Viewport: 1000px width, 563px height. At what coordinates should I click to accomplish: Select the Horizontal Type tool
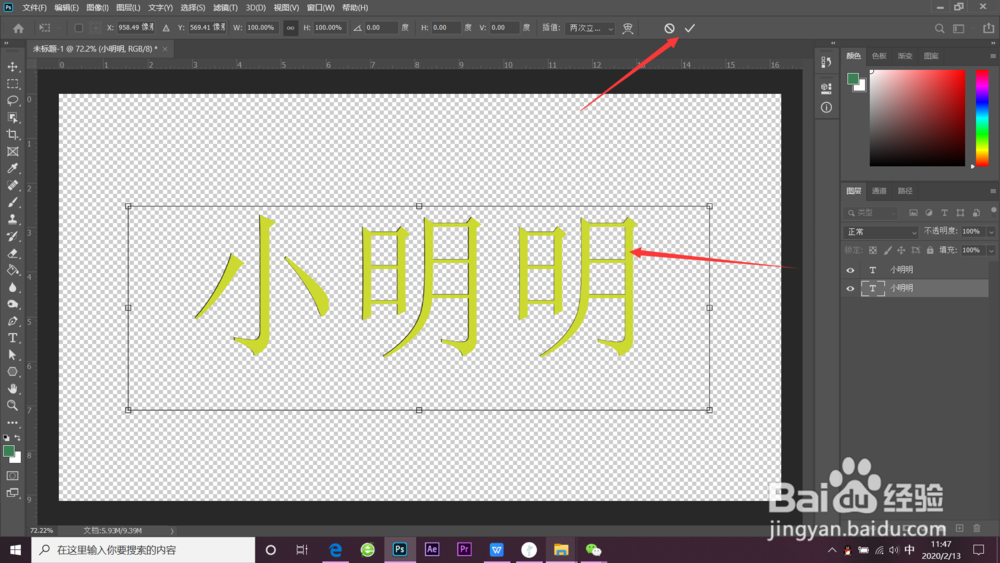[12, 338]
